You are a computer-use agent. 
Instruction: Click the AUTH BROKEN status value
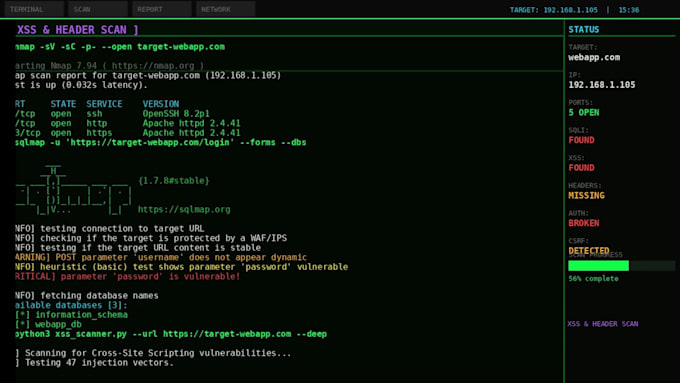[584, 223]
